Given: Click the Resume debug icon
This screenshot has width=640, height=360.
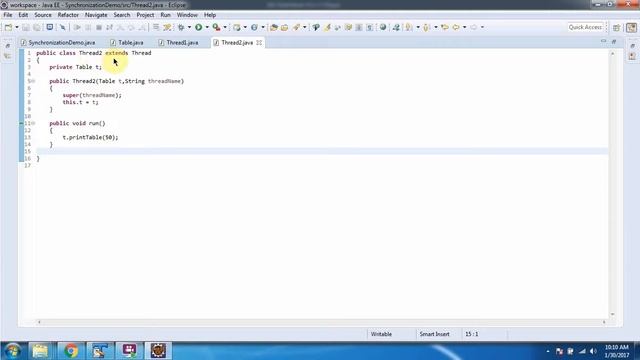Looking at the screenshot, I should (77, 27).
